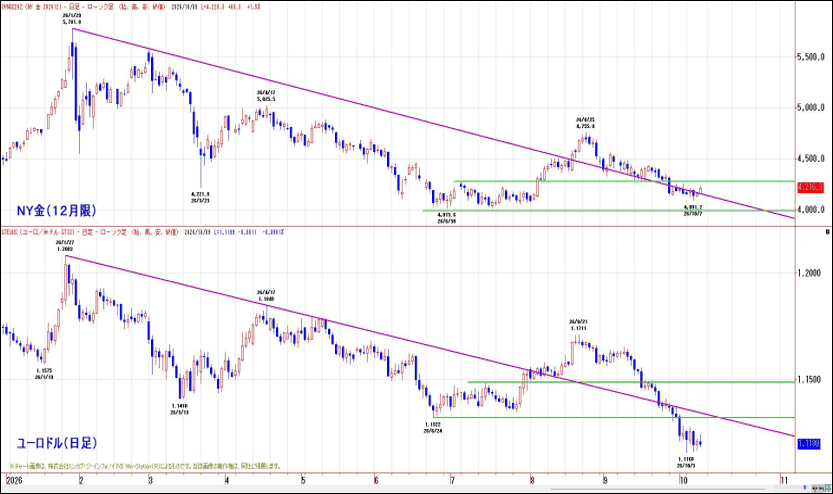Click month 4 on the time axis
This screenshot has width=833, height=494.
pyautogui.click(x=227, y=480)
